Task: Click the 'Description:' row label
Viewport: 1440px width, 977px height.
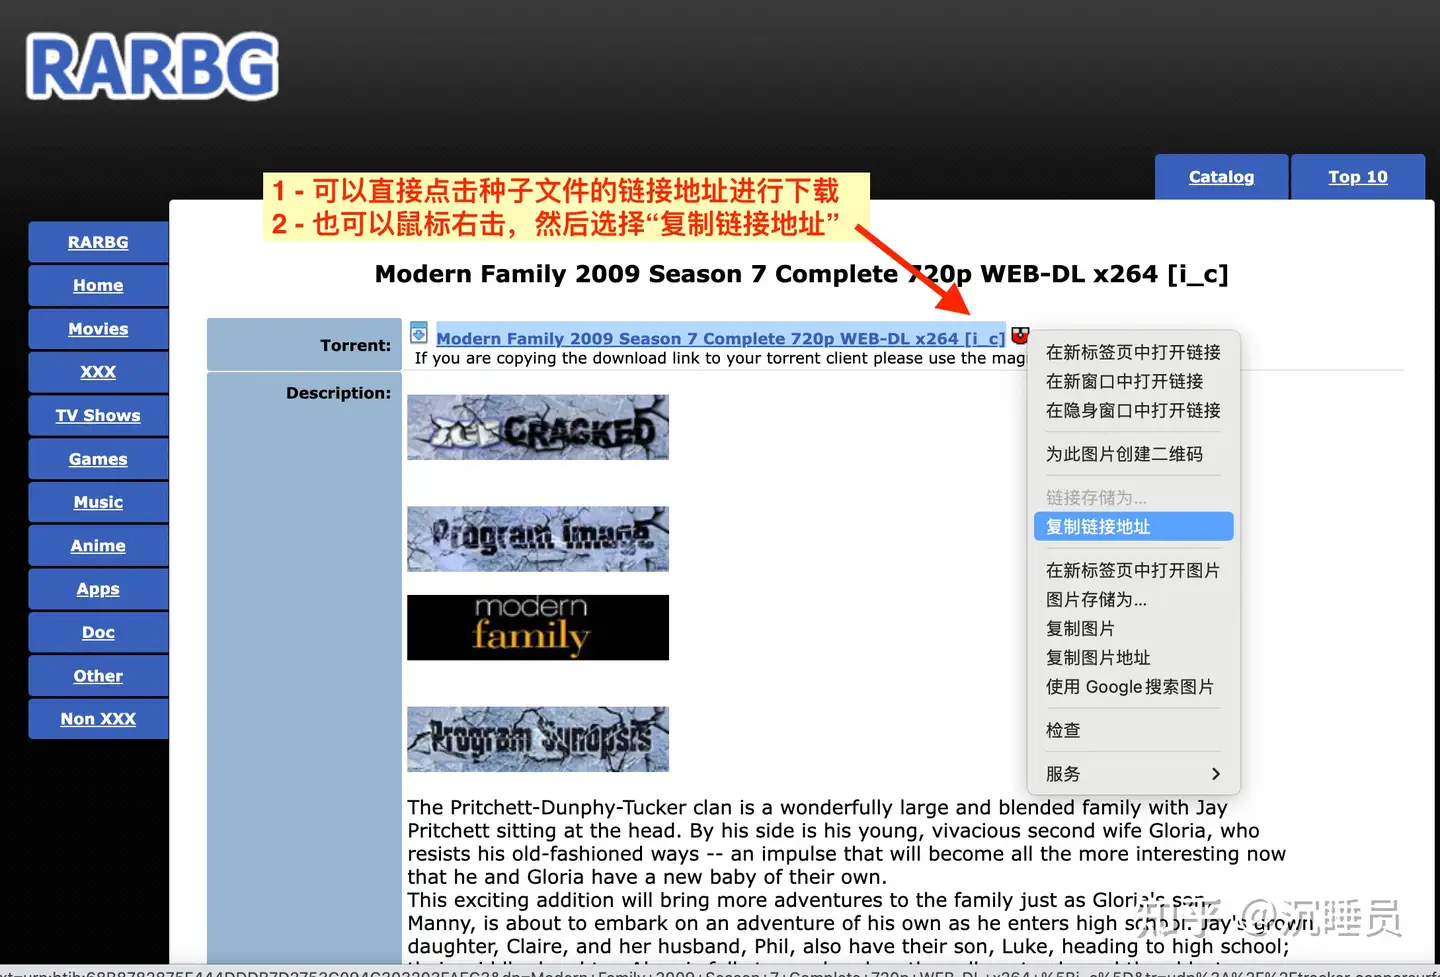Action: click(338, 393)
